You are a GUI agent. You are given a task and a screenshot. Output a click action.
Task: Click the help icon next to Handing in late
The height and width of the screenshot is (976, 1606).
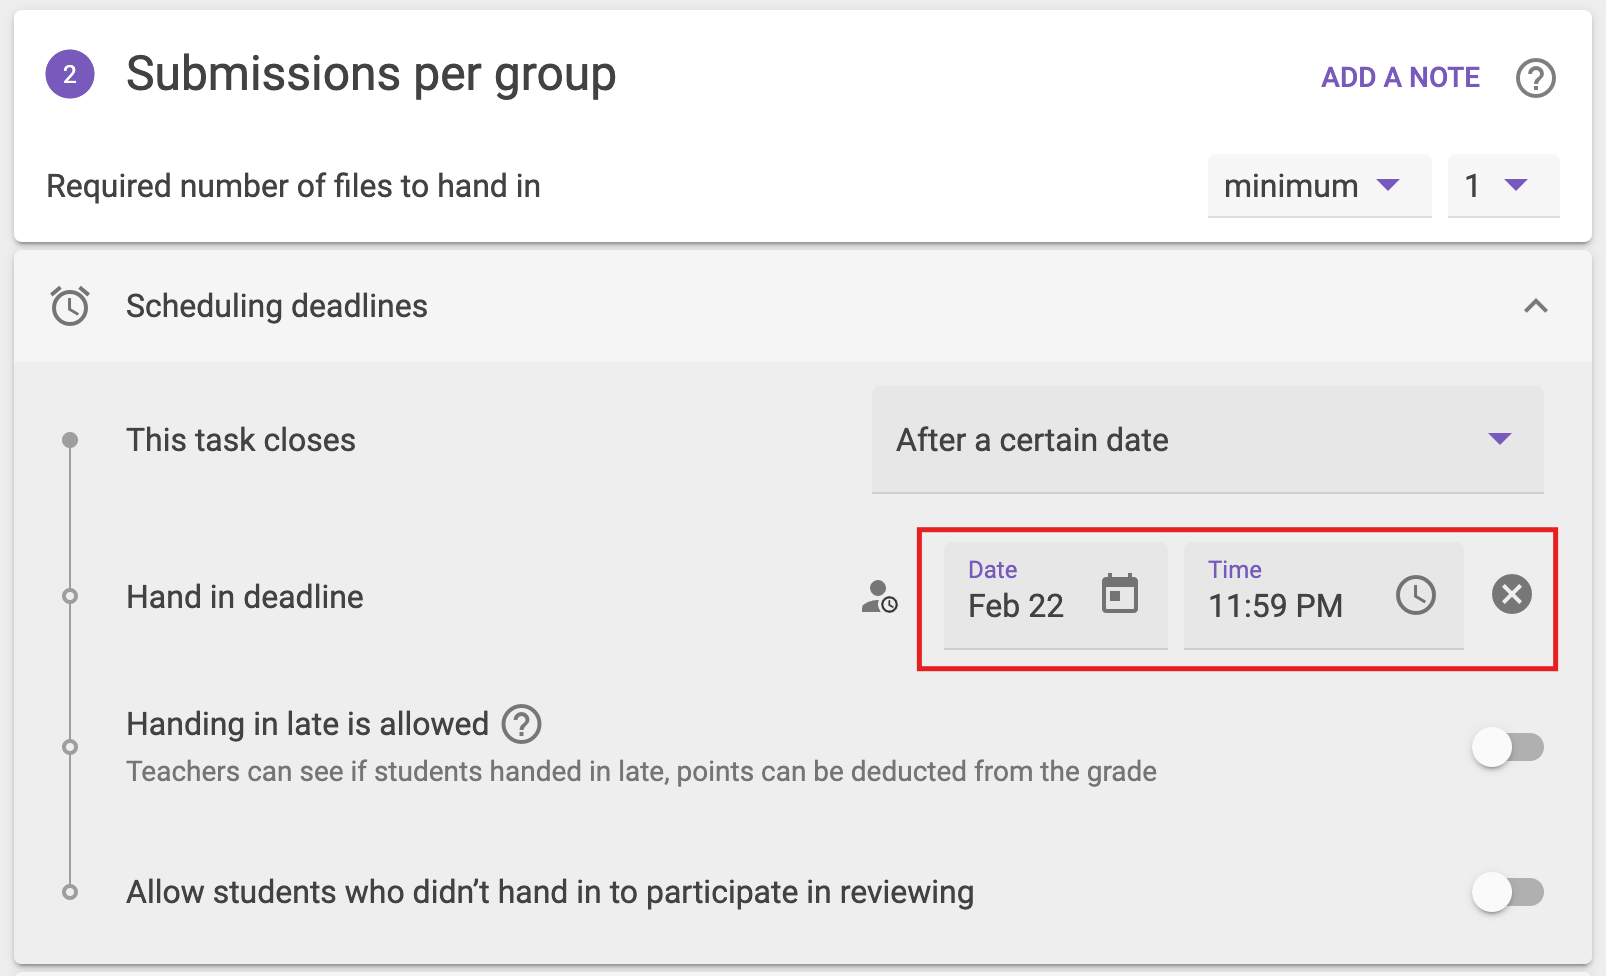521,724
